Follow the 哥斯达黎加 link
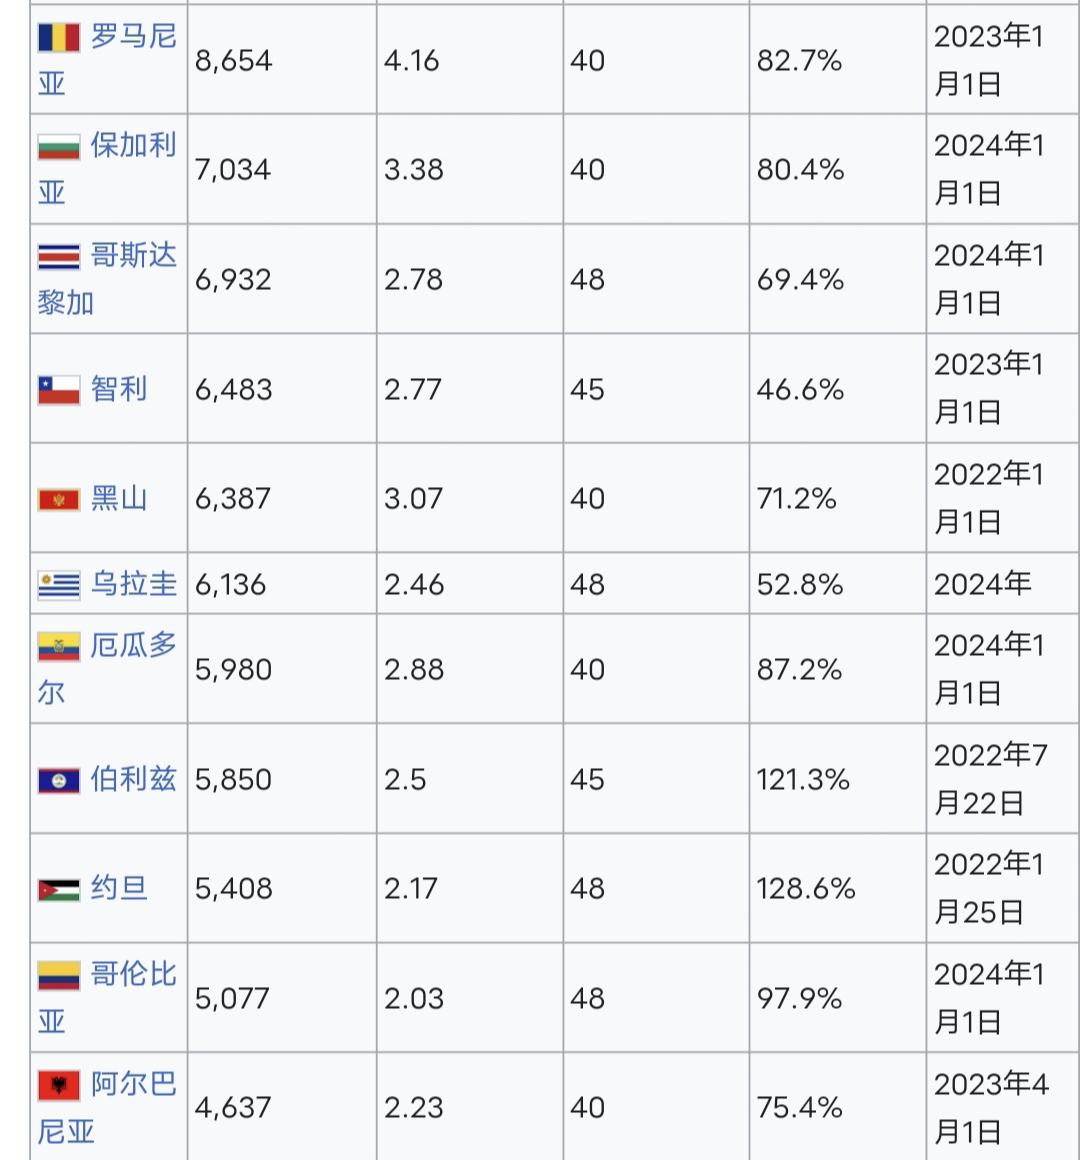 coord(107,279)
